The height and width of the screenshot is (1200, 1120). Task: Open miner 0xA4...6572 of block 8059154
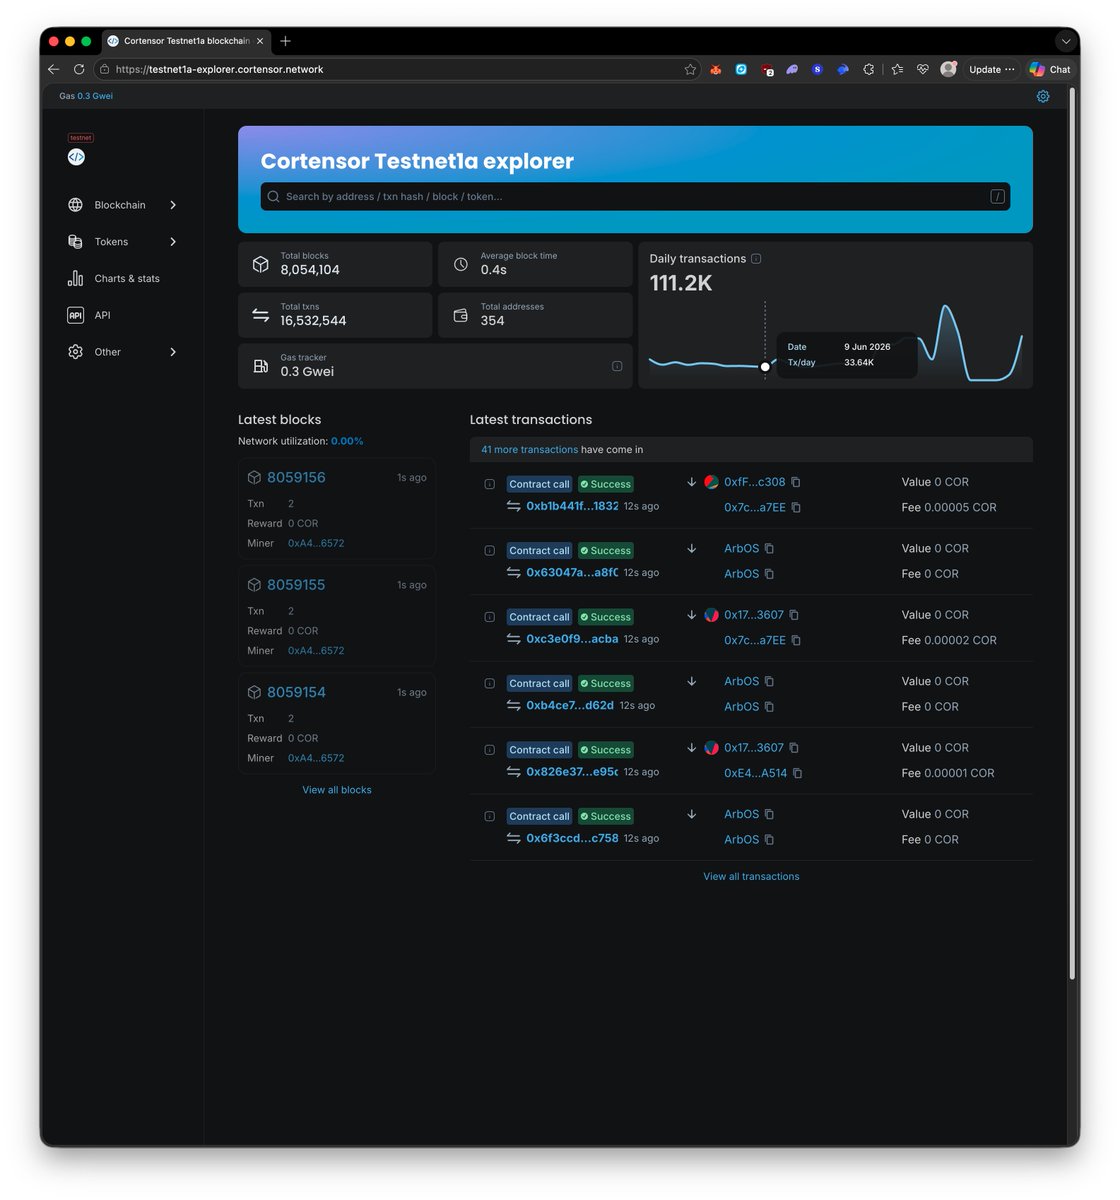tap(316, 758)
